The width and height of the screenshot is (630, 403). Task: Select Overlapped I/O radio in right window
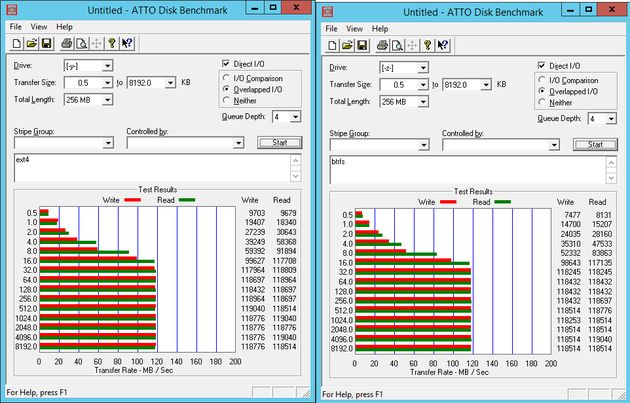(x=542, y=91)
